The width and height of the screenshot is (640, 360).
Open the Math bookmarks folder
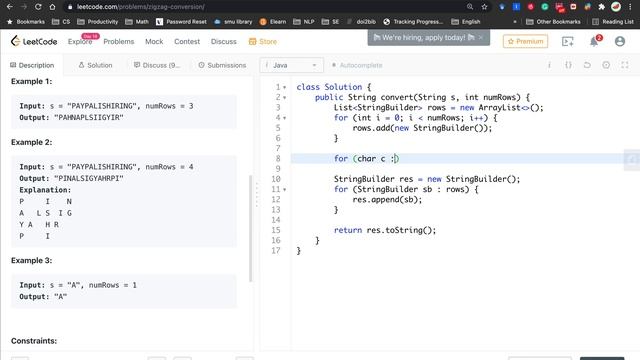pos(137,22)
